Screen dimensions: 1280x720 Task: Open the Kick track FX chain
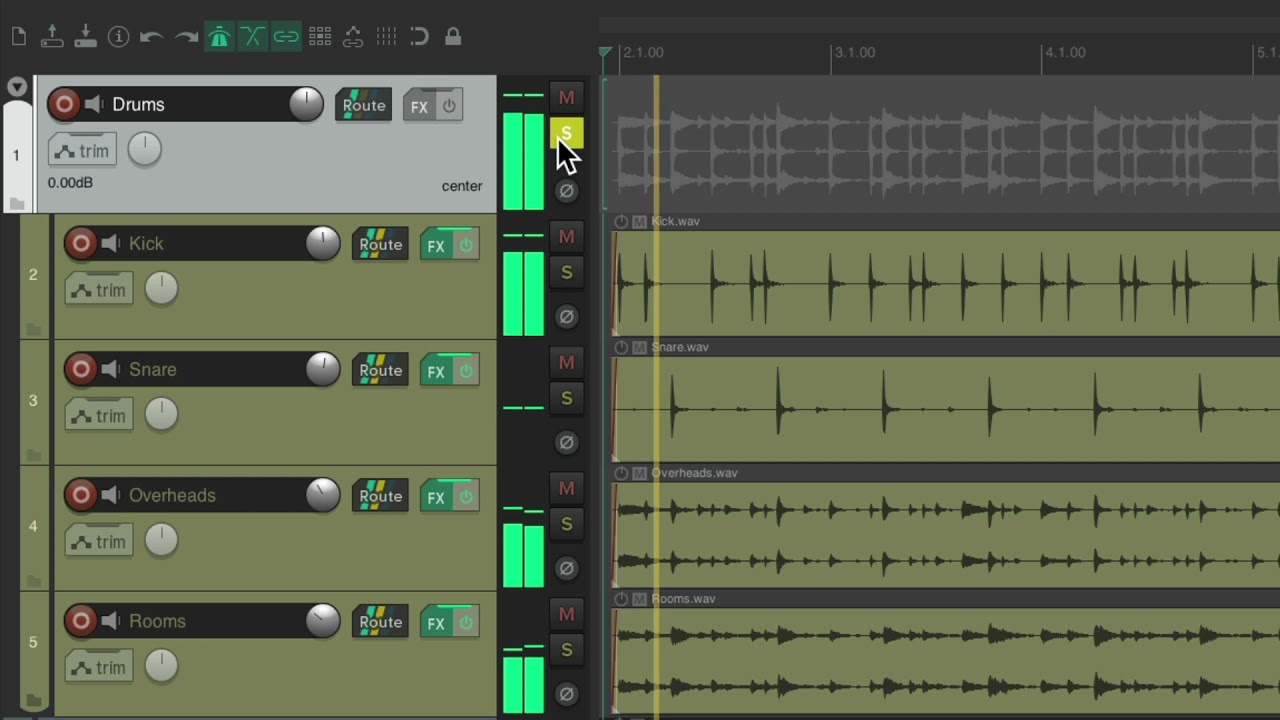coord(436,245)
